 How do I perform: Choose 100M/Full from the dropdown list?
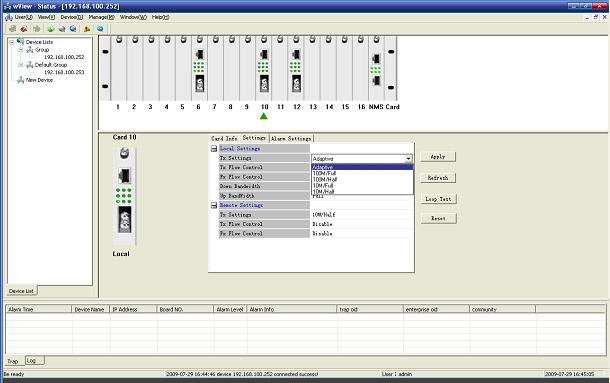[x=362, y=173]
